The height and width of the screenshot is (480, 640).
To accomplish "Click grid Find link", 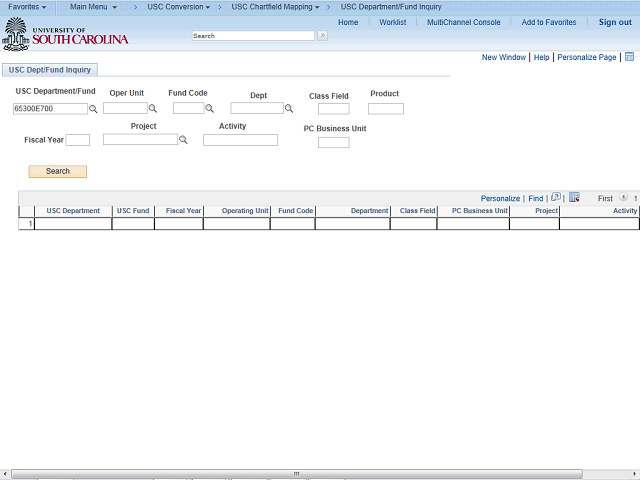I will pos(536,198).
